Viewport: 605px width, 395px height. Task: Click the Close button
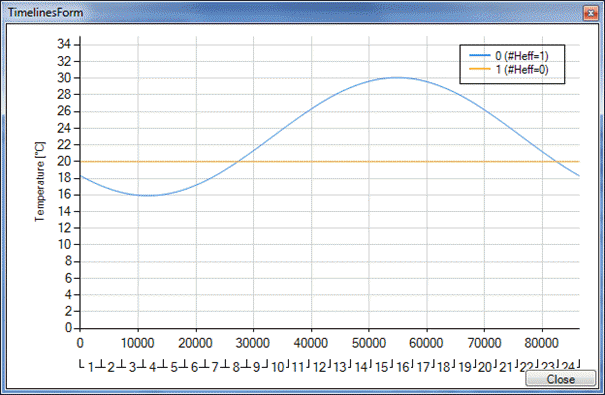click(560, 379)
